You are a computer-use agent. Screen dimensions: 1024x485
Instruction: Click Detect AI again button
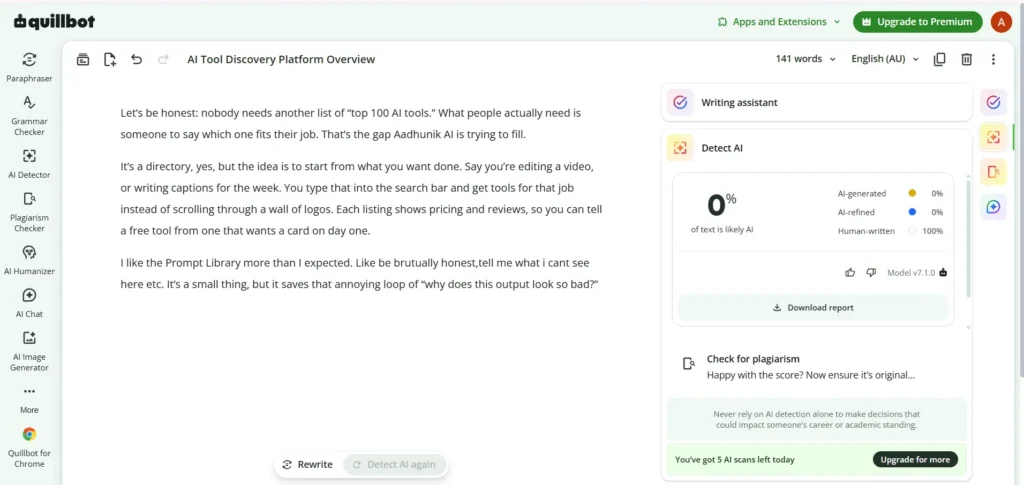(x=394, y=465)
